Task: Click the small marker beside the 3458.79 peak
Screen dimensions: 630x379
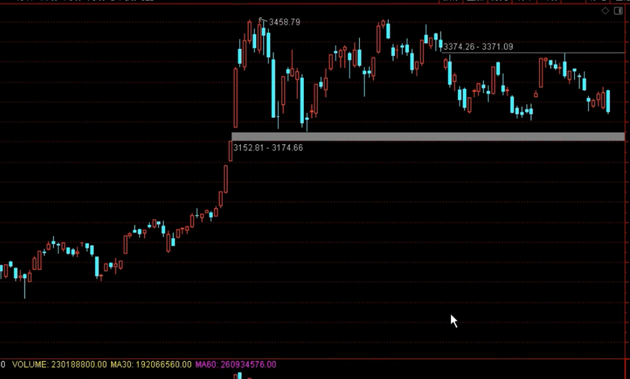Action: [x=262, y=19]
